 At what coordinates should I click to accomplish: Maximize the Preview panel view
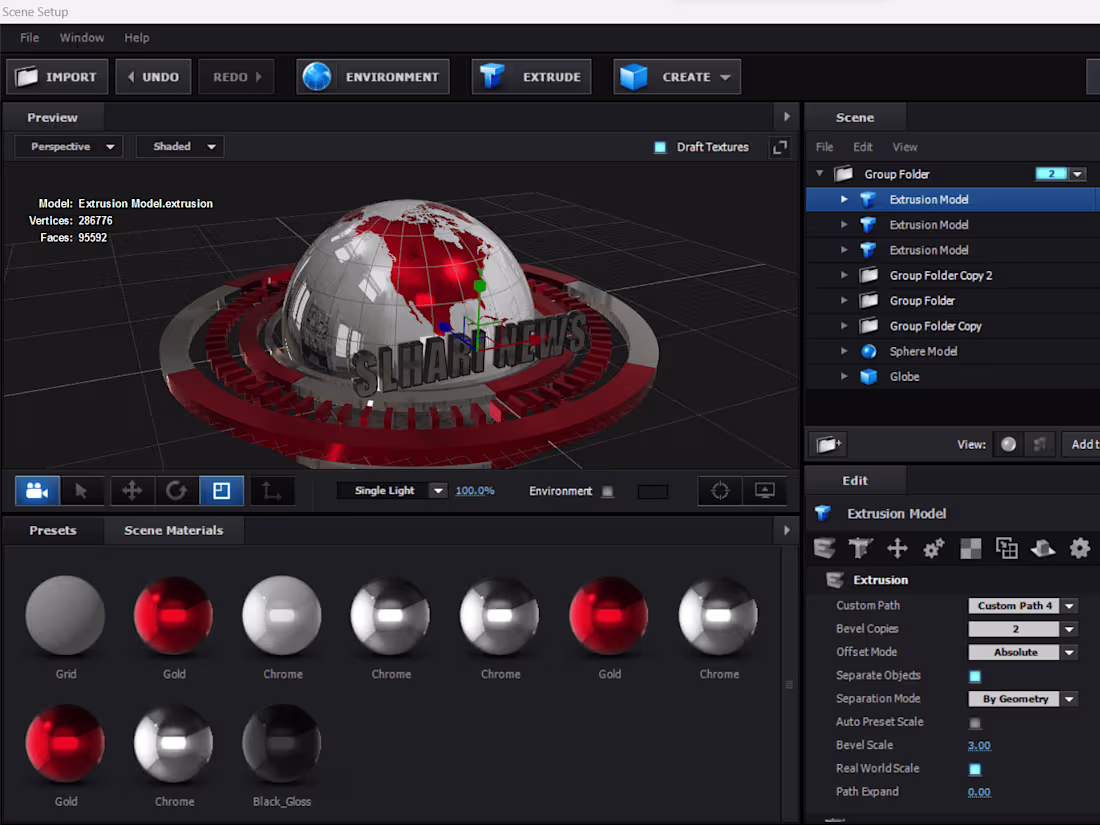coord(779,147)
